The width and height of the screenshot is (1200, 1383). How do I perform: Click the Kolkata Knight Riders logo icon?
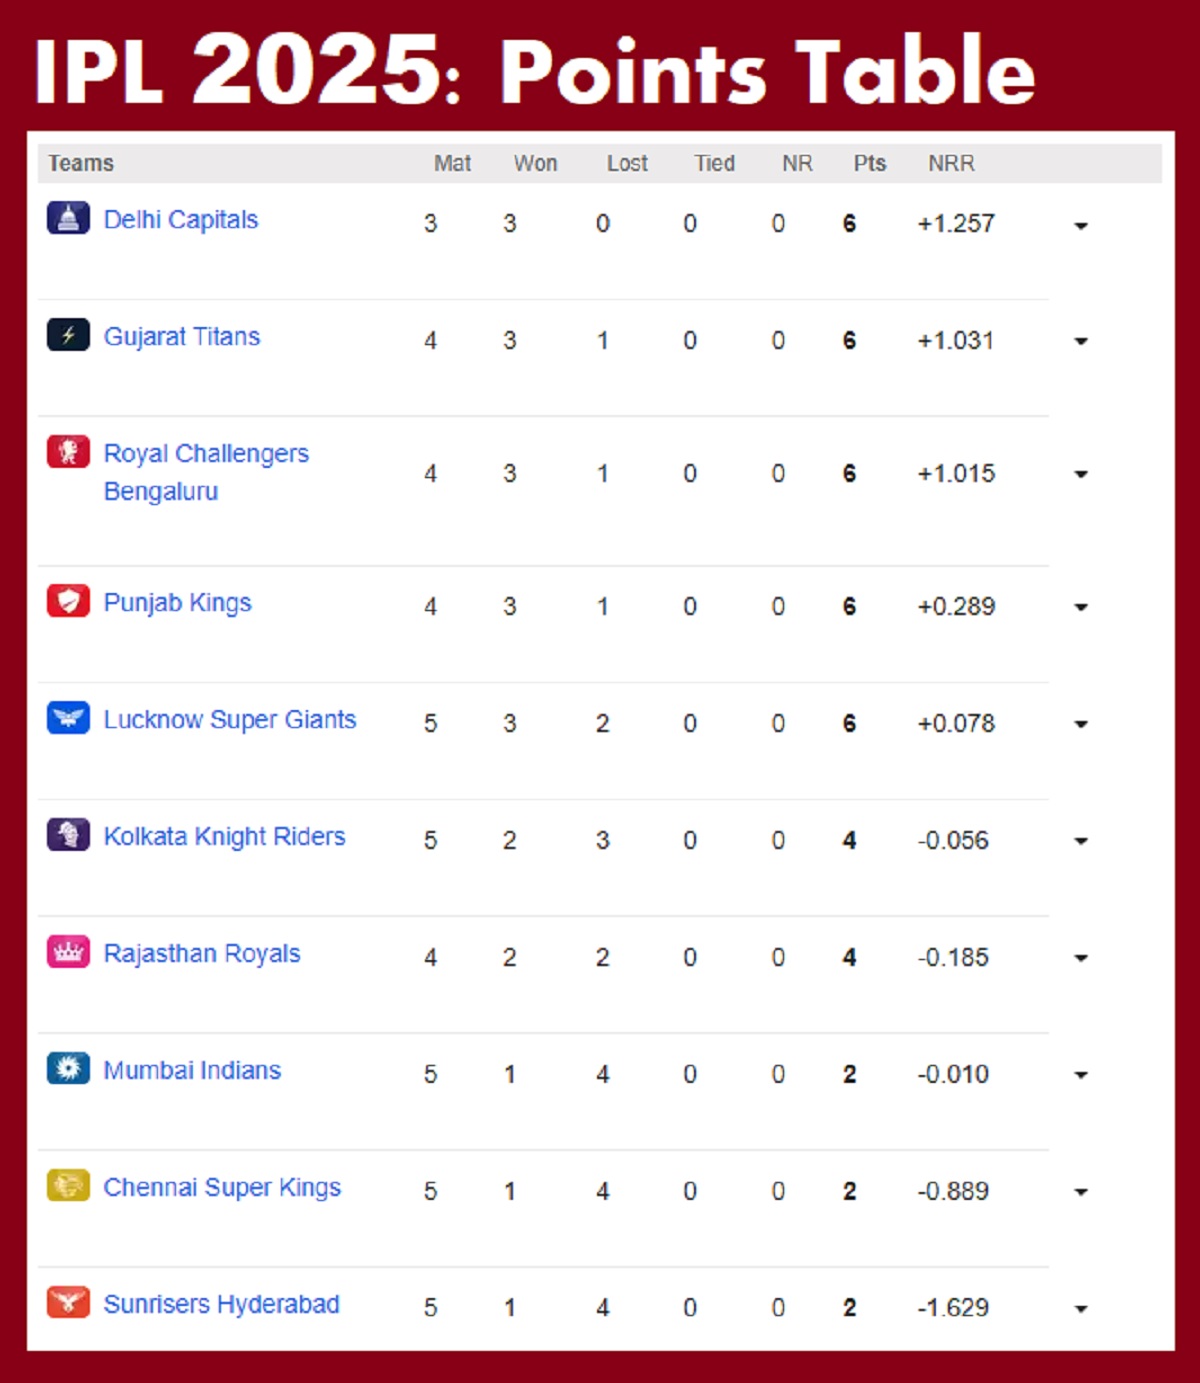pos(68,835)
